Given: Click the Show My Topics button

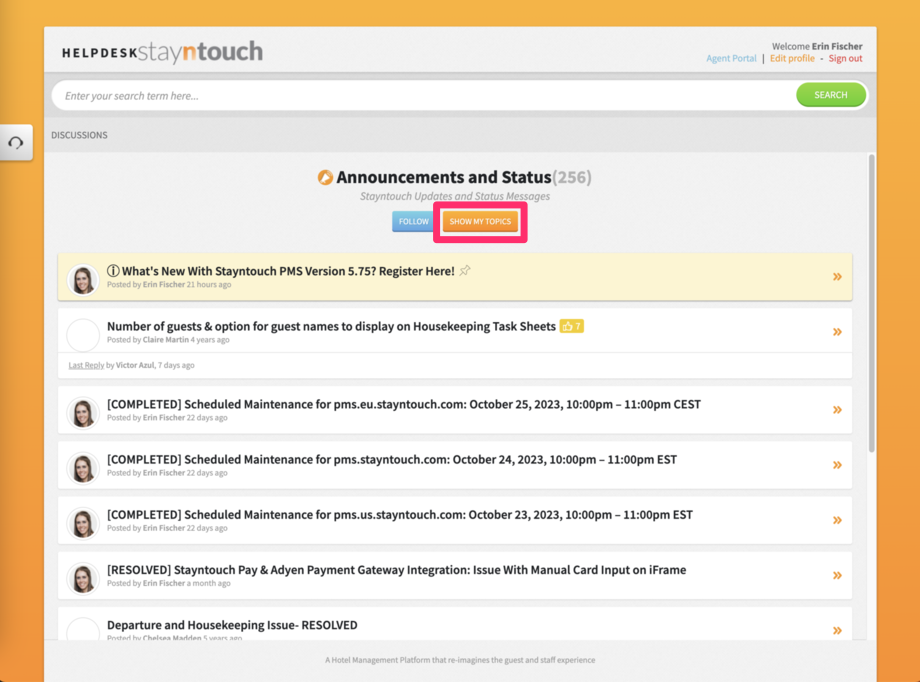Looking at the screenshot, I should click(x=480, y=221).
